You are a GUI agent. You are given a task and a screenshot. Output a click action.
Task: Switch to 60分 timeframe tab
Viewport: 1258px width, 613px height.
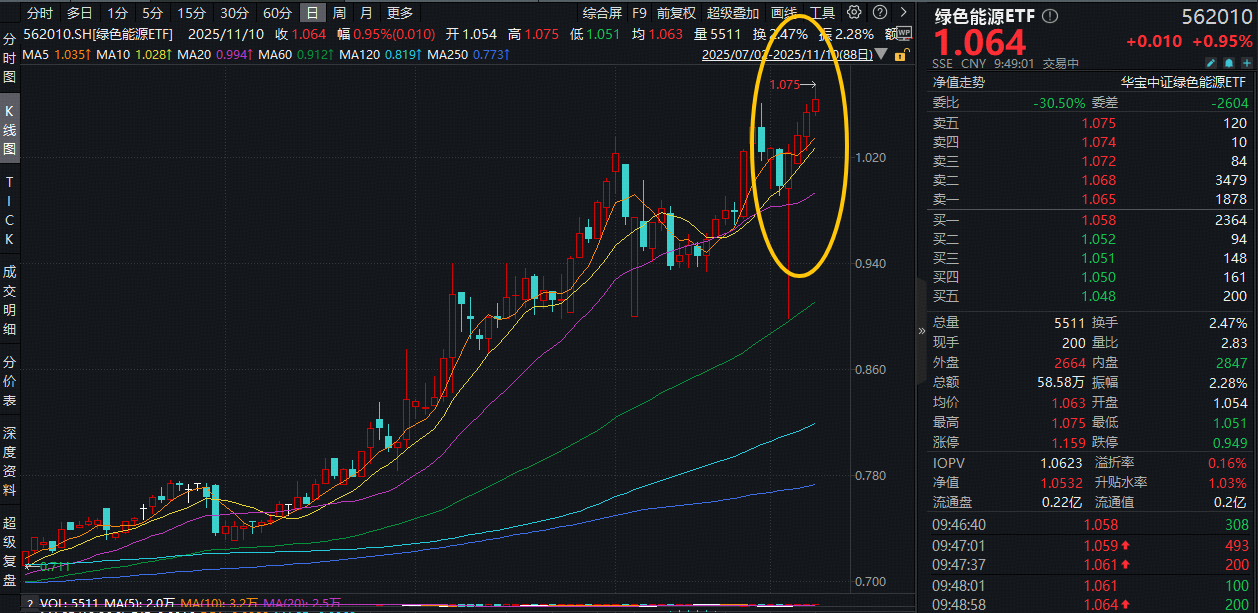coord(277,13)
